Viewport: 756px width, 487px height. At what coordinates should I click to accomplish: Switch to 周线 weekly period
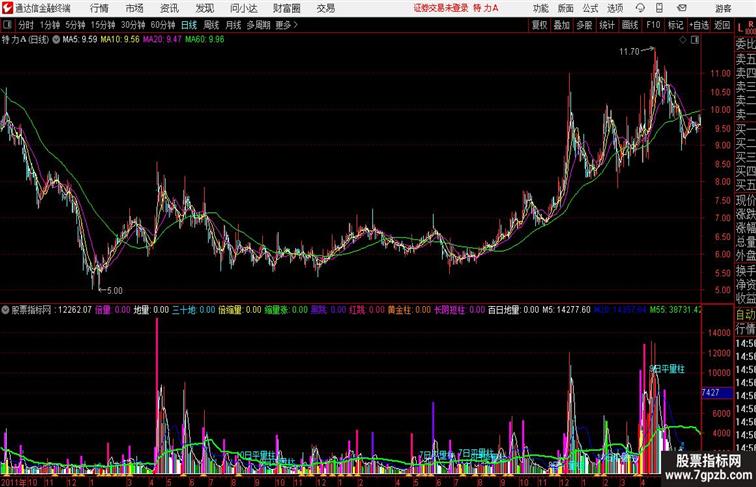[x=211, y=25]
